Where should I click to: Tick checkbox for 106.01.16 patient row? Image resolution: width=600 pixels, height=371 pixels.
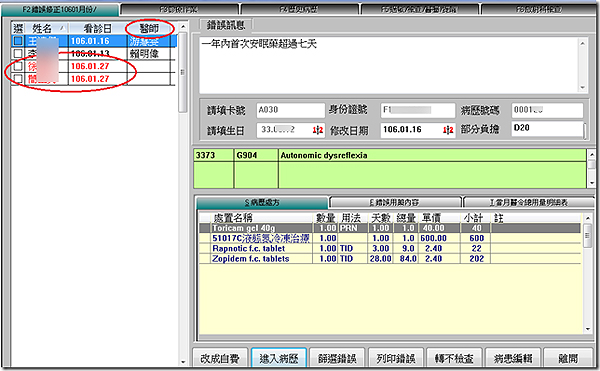[x=18, y=41]
